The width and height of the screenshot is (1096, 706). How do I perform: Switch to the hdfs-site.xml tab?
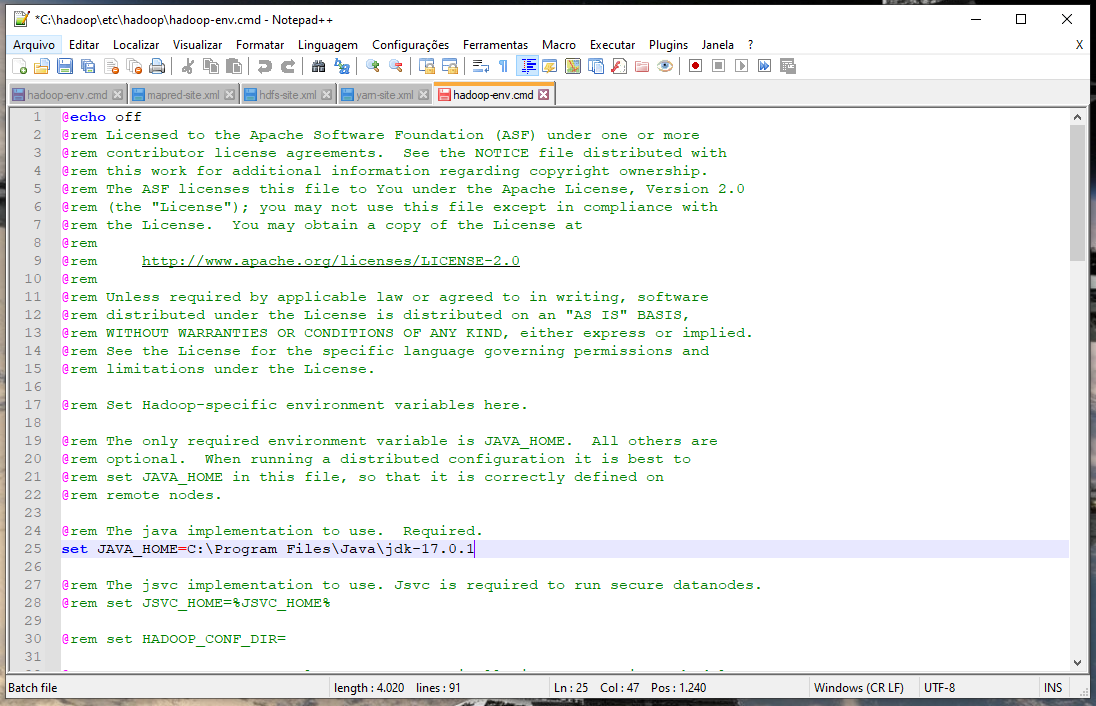tap(287, 95)
